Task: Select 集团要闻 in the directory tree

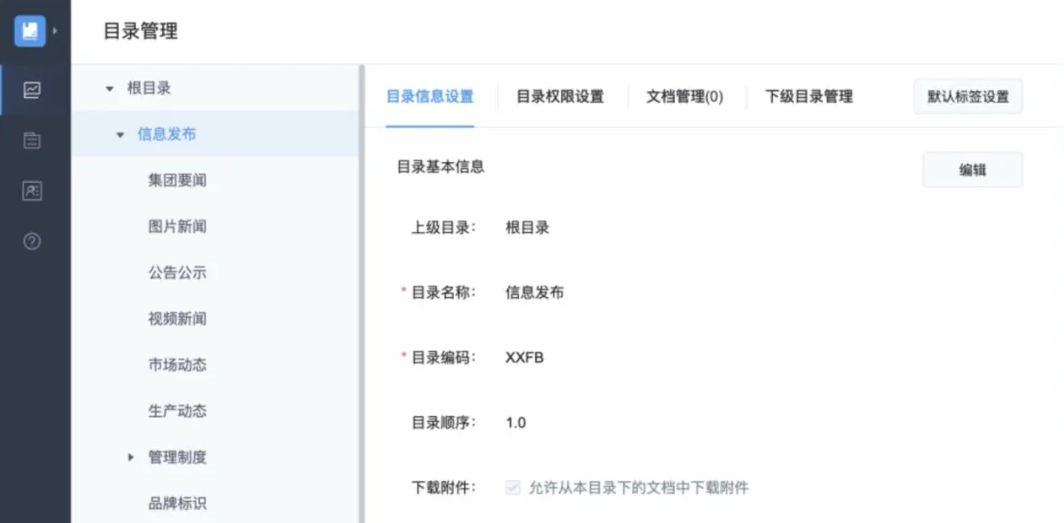Action: click(177, 181)
